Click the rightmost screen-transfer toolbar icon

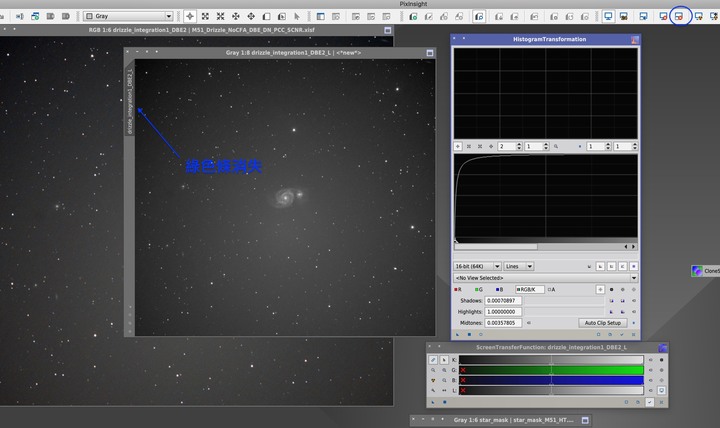pos(714,16)
